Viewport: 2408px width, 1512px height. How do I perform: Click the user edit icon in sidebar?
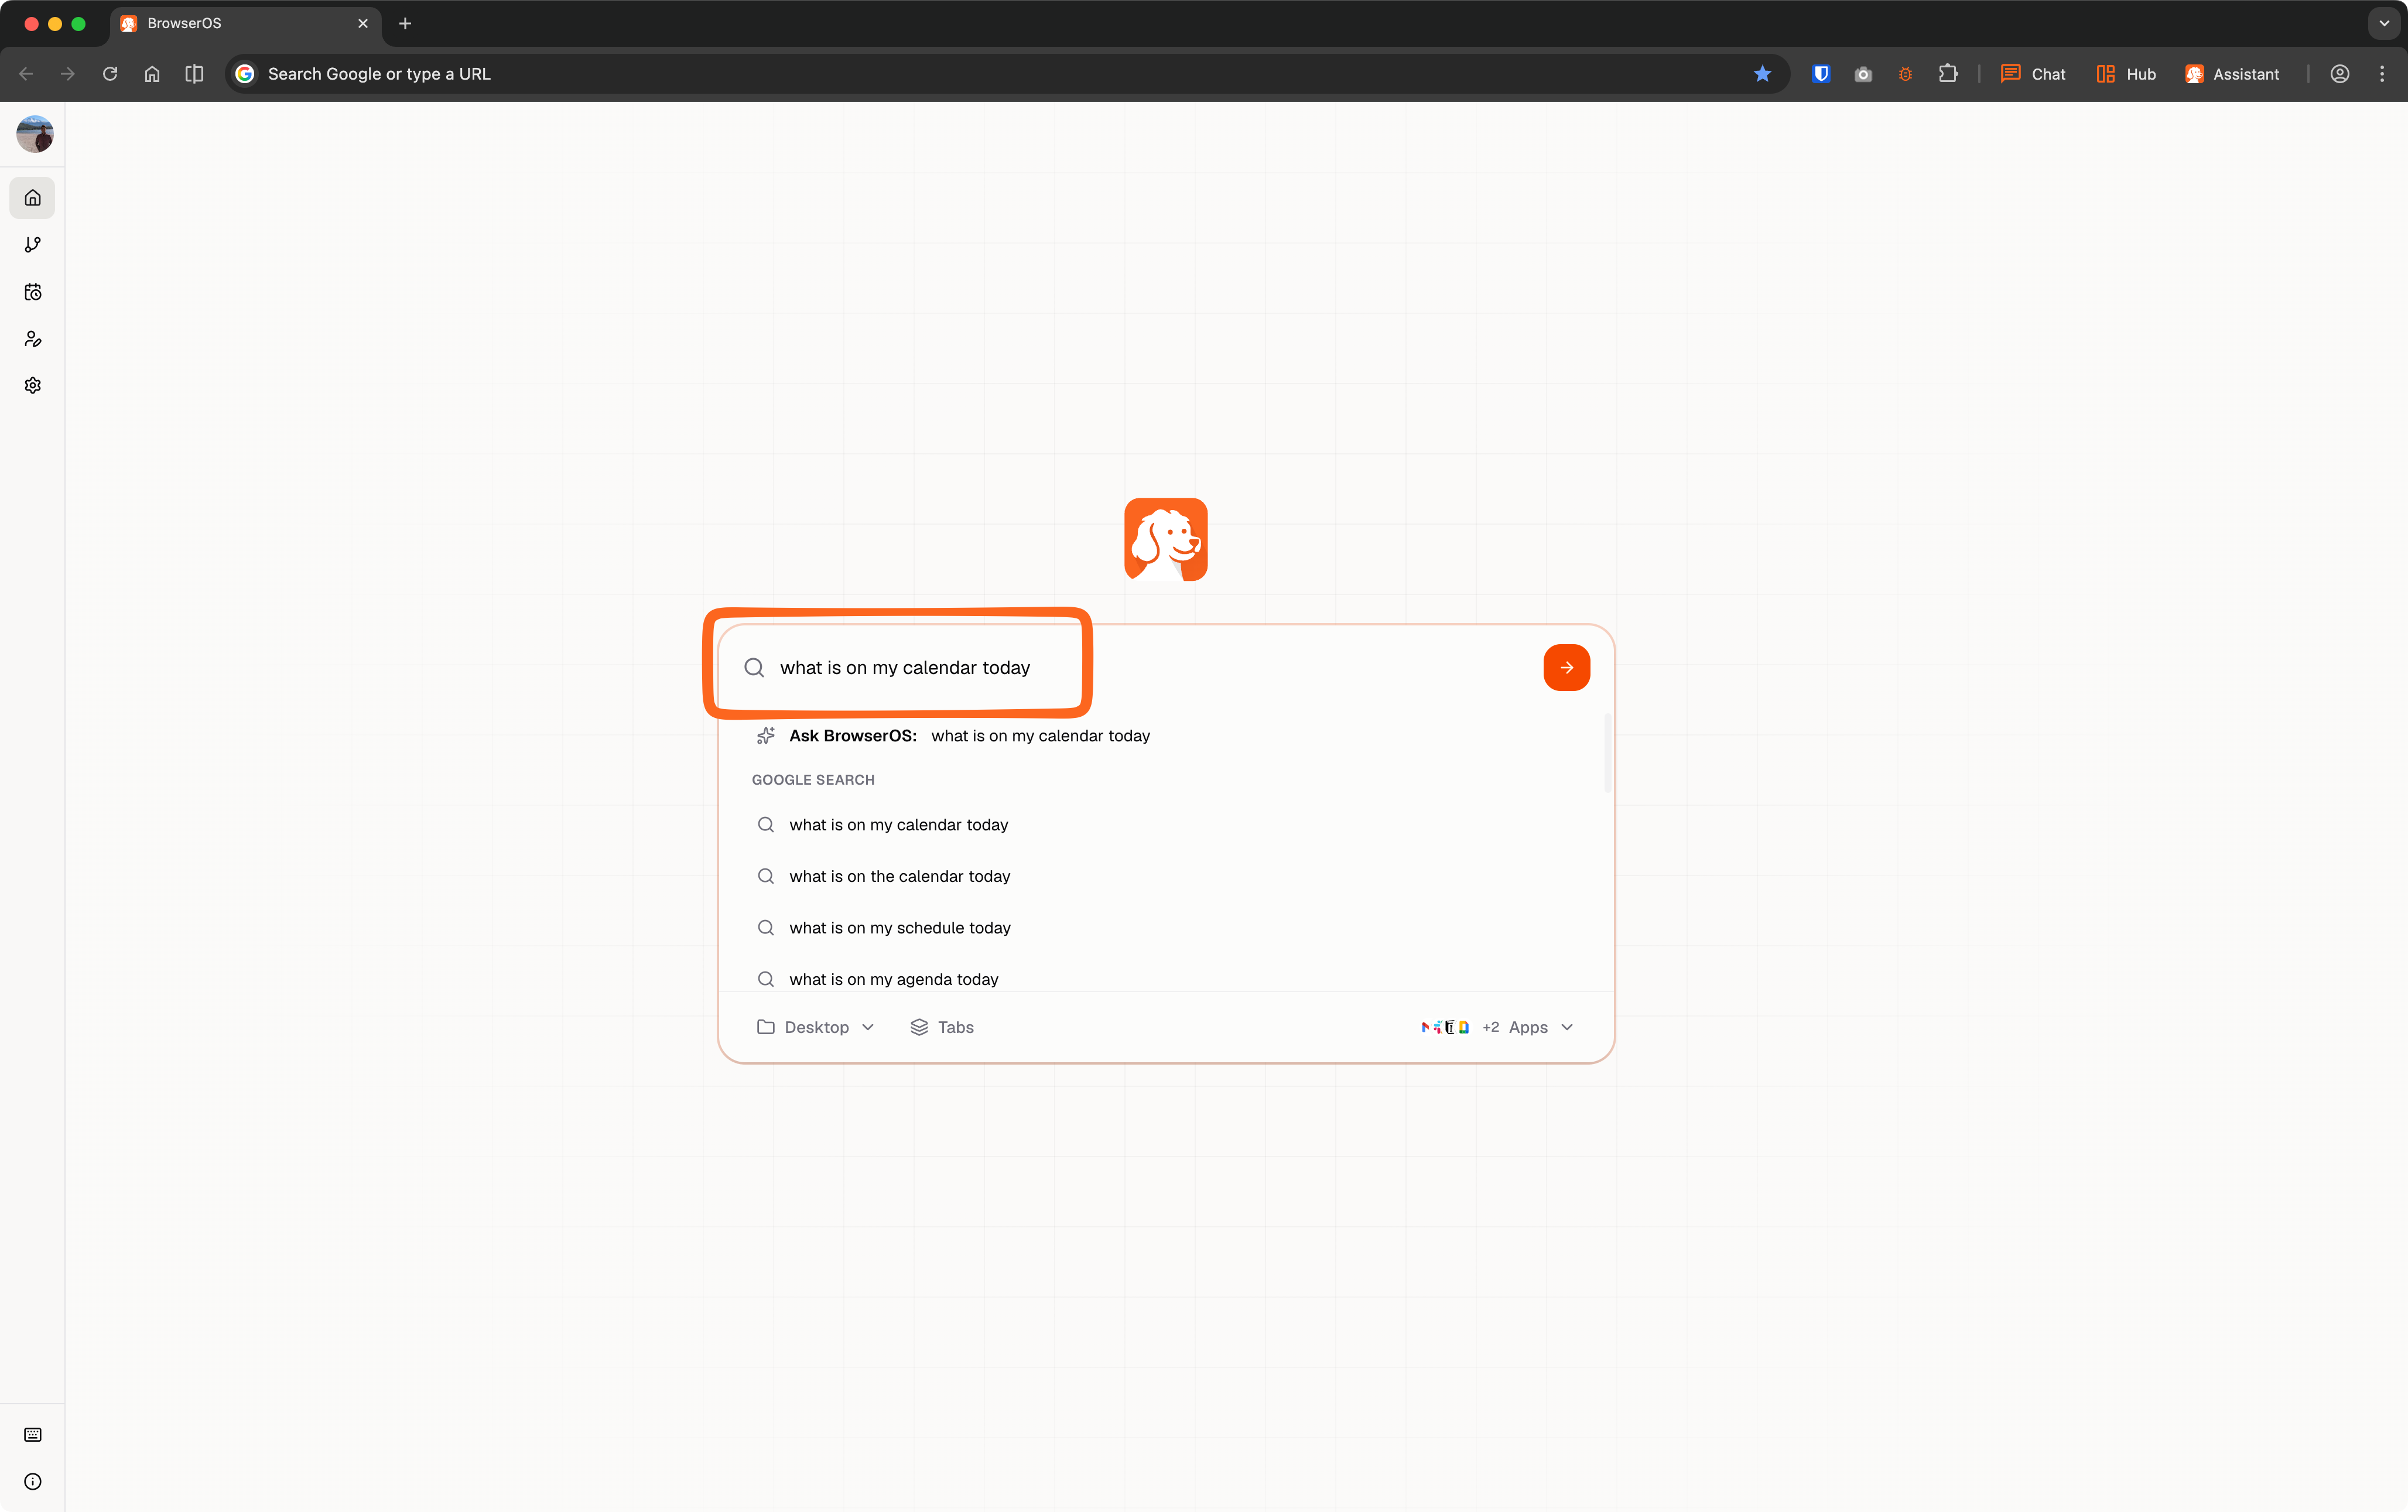[33, 339]
